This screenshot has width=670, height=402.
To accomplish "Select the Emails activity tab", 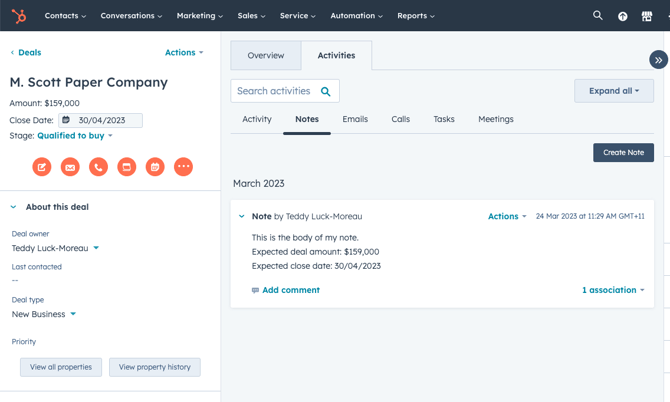I will point(355,119).
